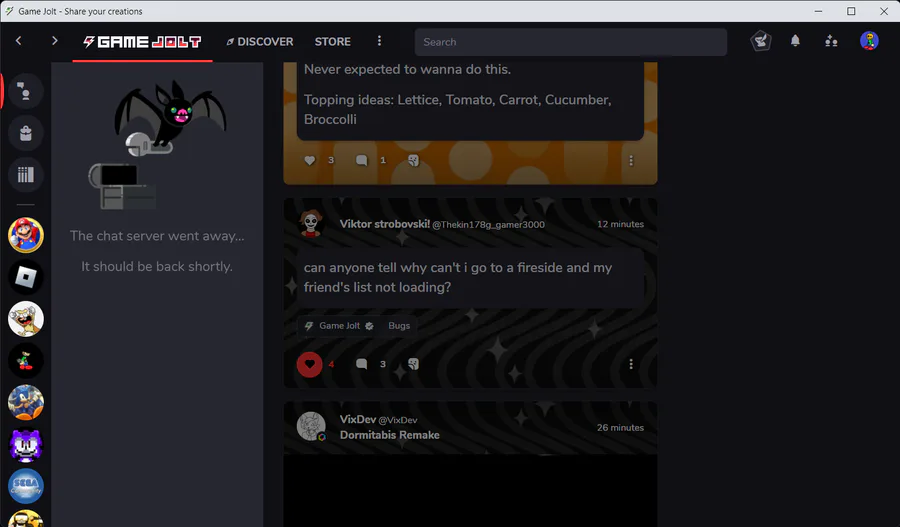Image resolution: width=900 pixels, height=527 pixels.
Task: Open the Game Jolt community tag
Action: pyautogui.click(x=339, y=326)
